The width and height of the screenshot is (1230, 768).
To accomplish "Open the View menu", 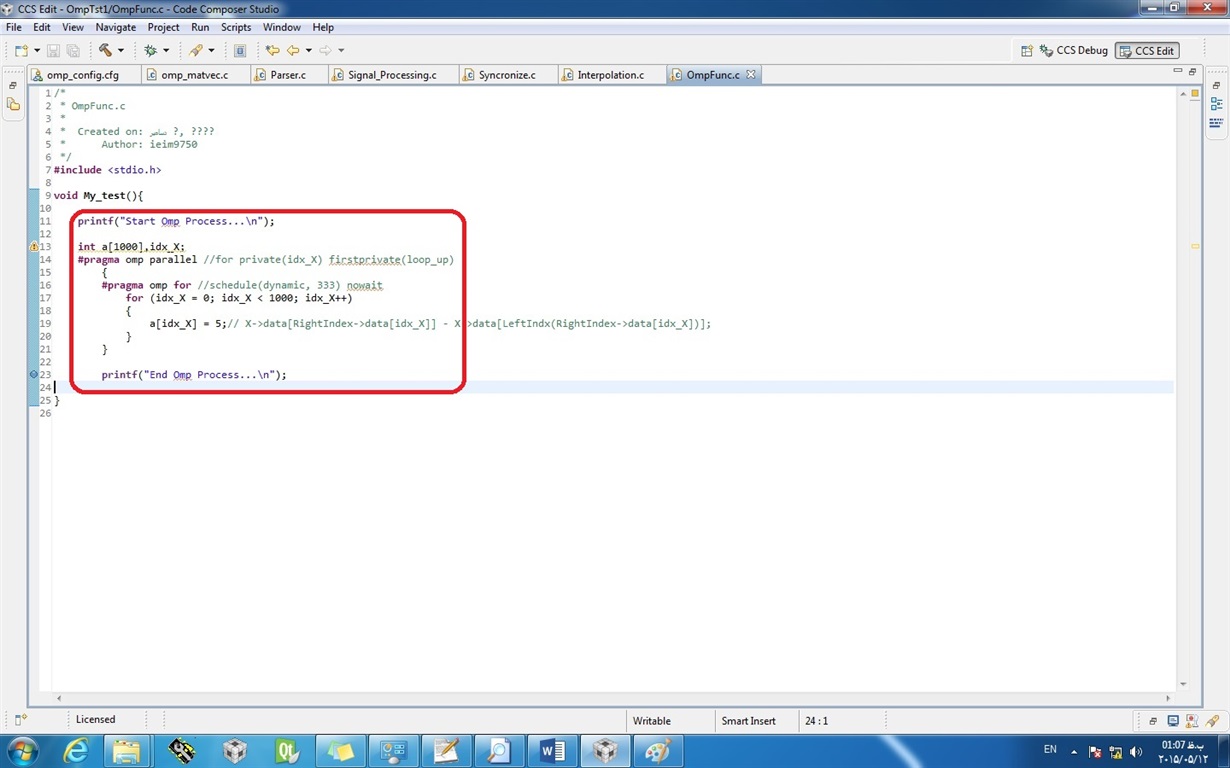I will point(73,27).
